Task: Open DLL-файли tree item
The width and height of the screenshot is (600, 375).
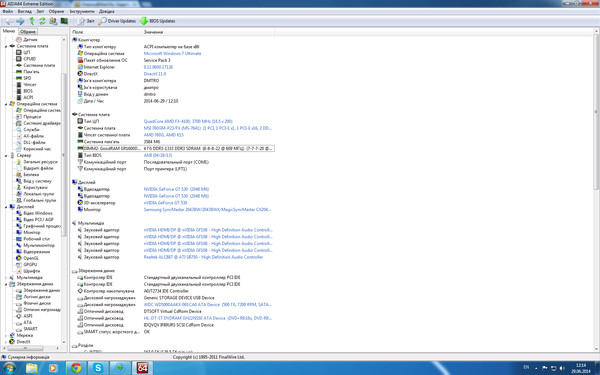Action: (34, 142)
